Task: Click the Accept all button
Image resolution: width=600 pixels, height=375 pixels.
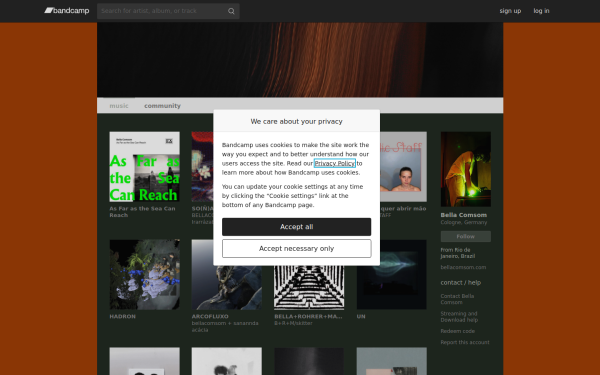Action: point(297,227)
